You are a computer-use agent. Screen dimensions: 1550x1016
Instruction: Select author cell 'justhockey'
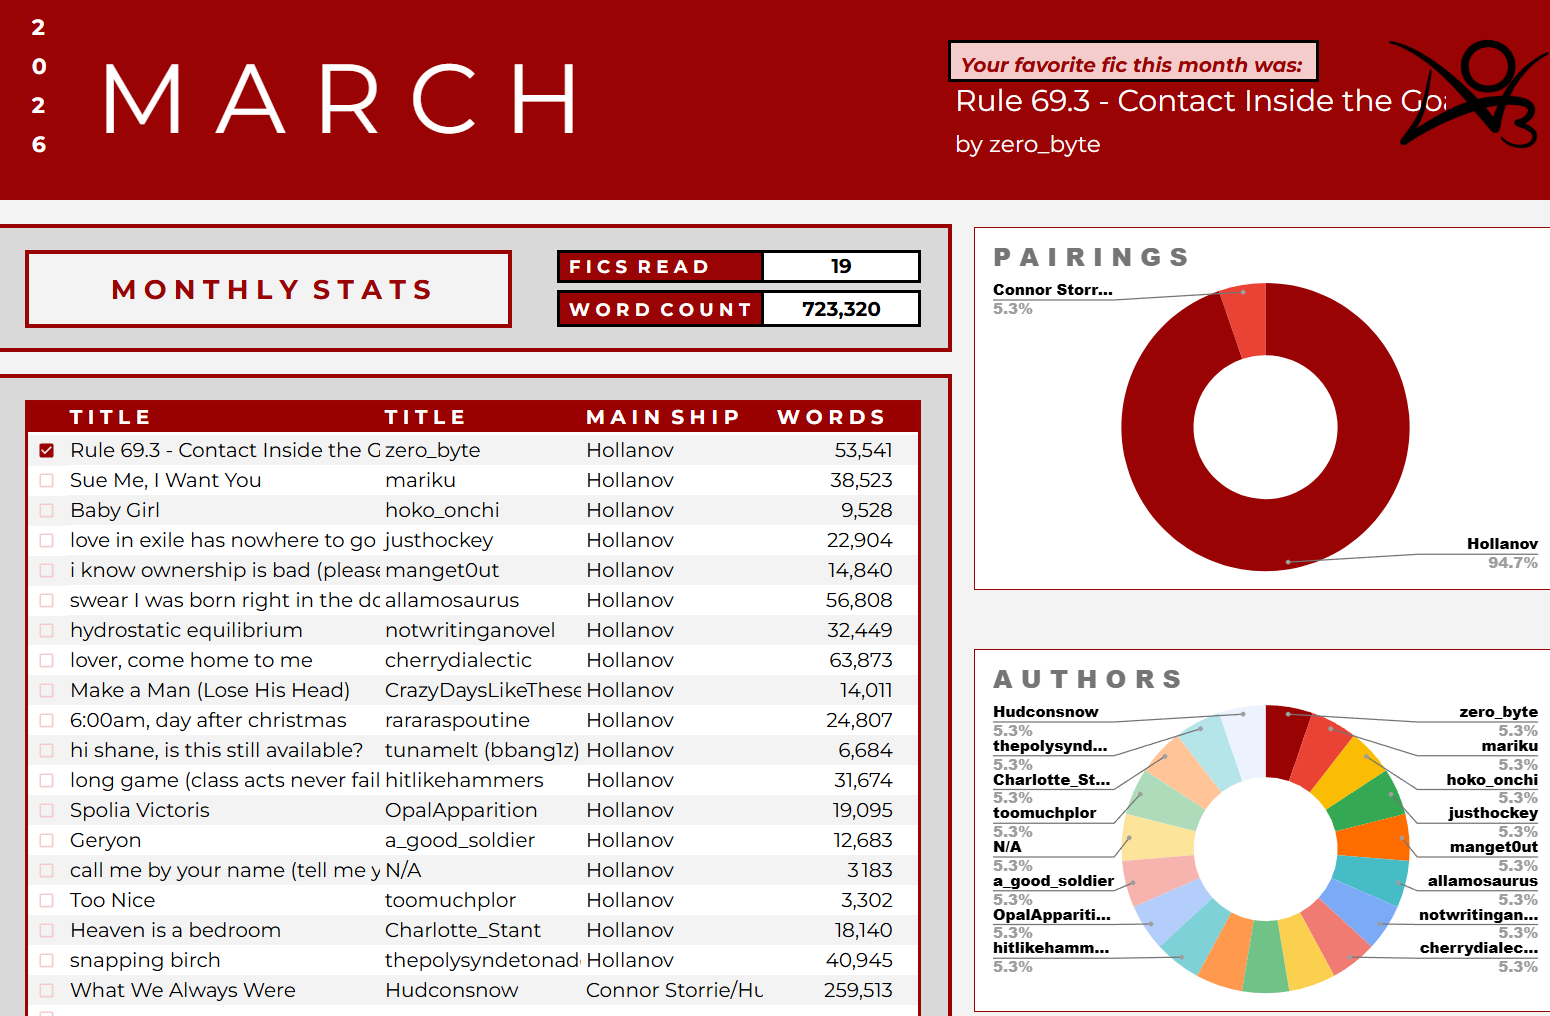pyautogui.click(x=439, y=540)
